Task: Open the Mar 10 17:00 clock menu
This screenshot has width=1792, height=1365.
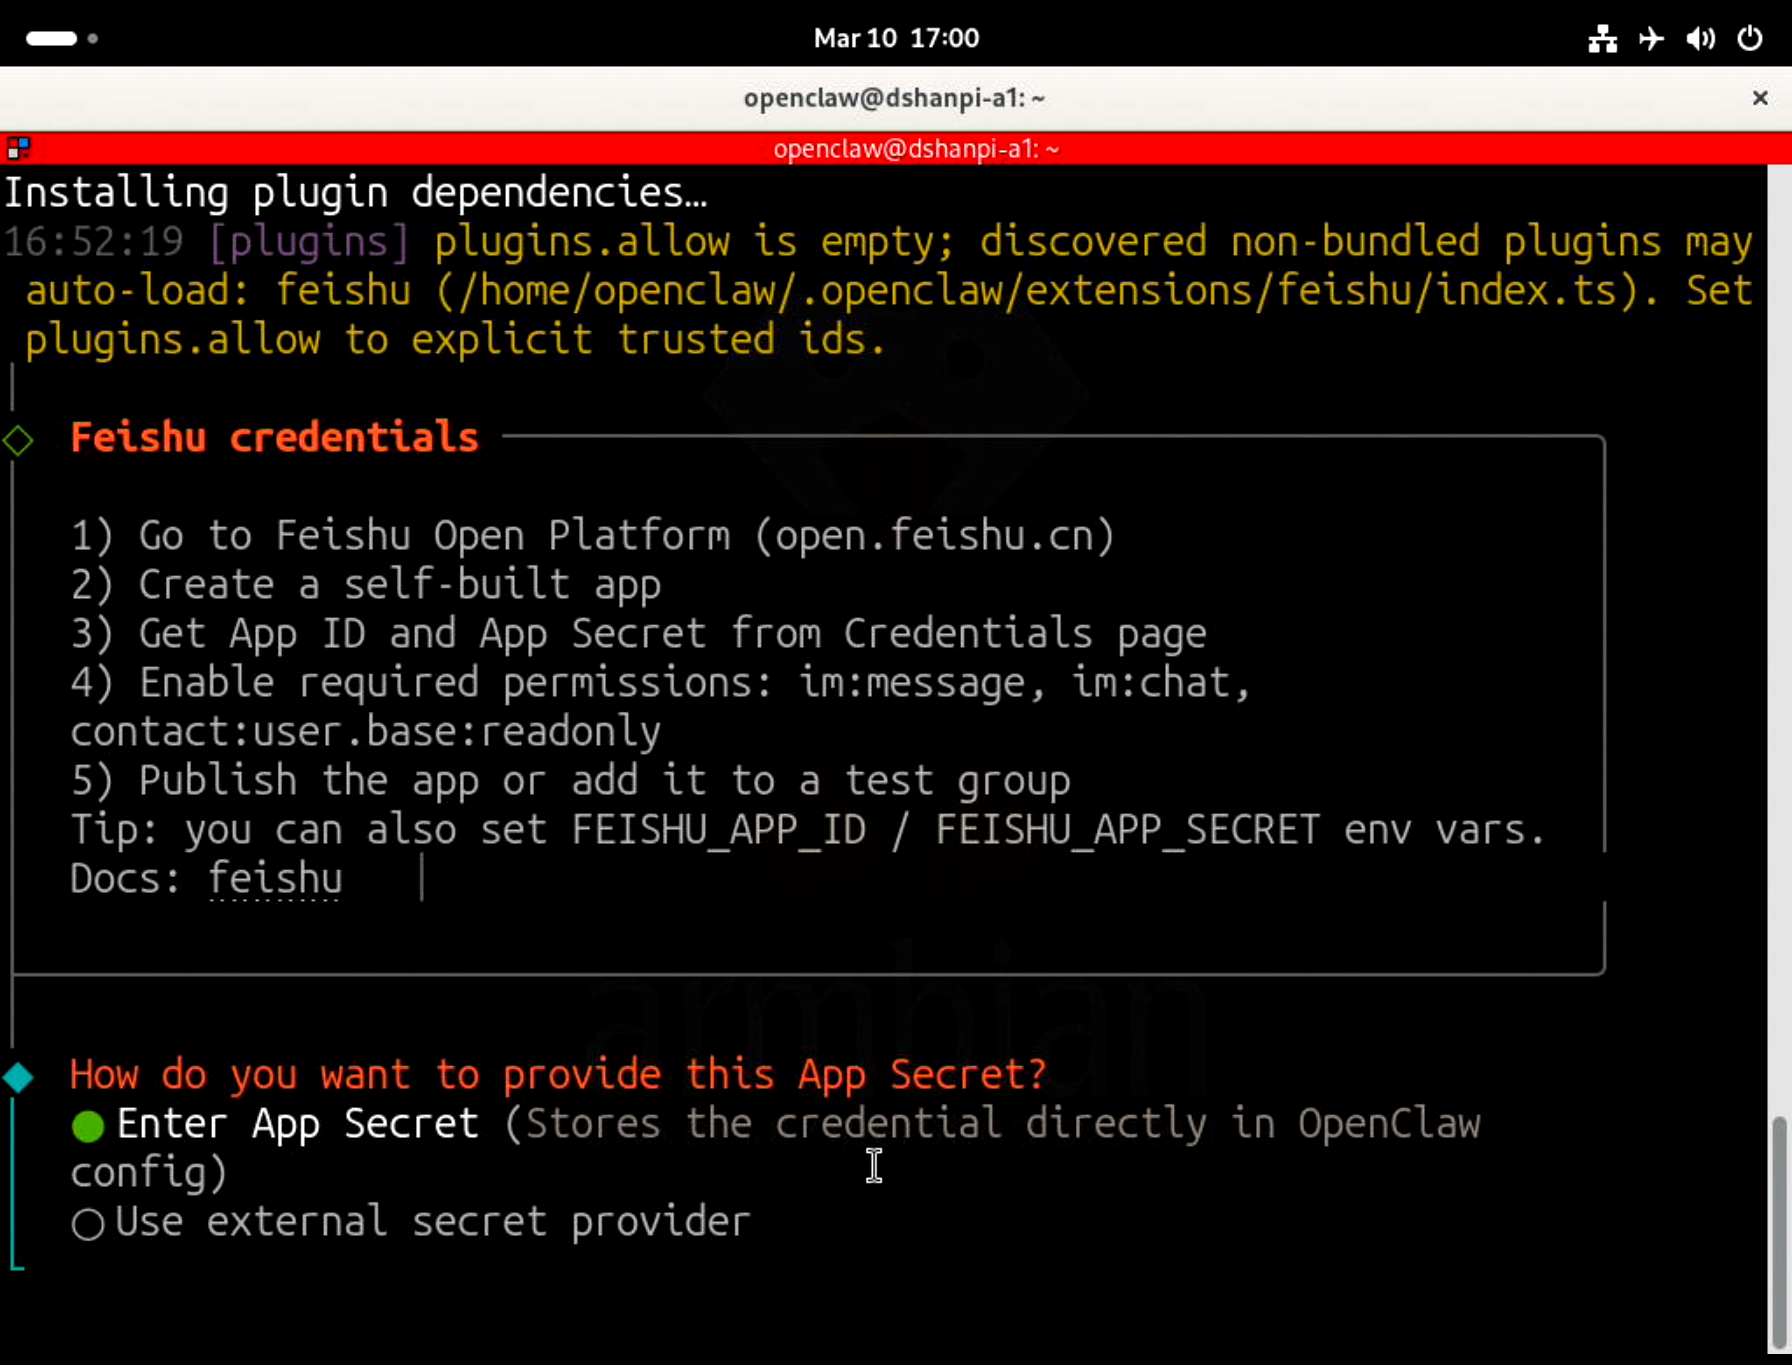Action: pyautogui.click(x=896, y=39)
